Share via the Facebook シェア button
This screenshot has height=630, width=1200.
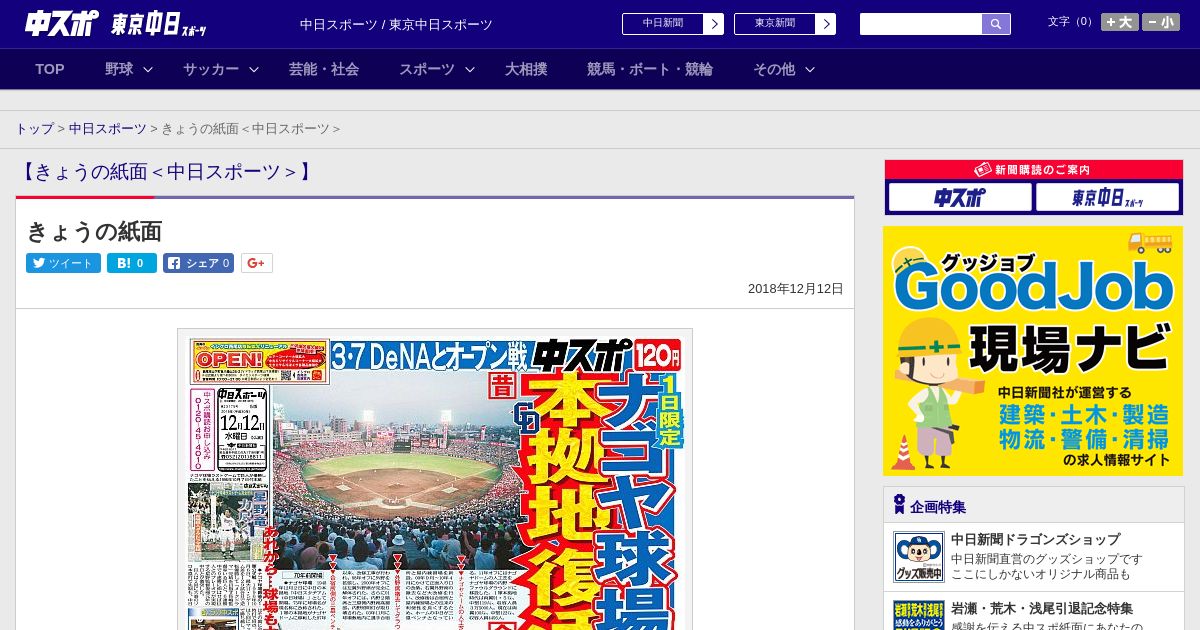[198, 263]
